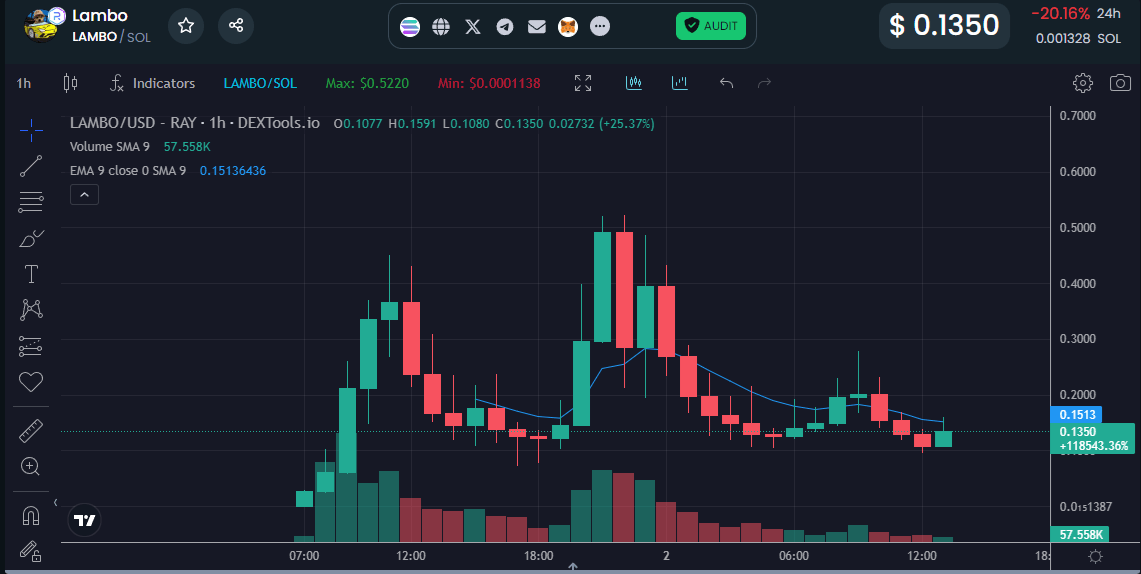Click the EMA 9 close 0 SMA 9 legend
This screenshot has width=1141, height=574.
point(127,171)
